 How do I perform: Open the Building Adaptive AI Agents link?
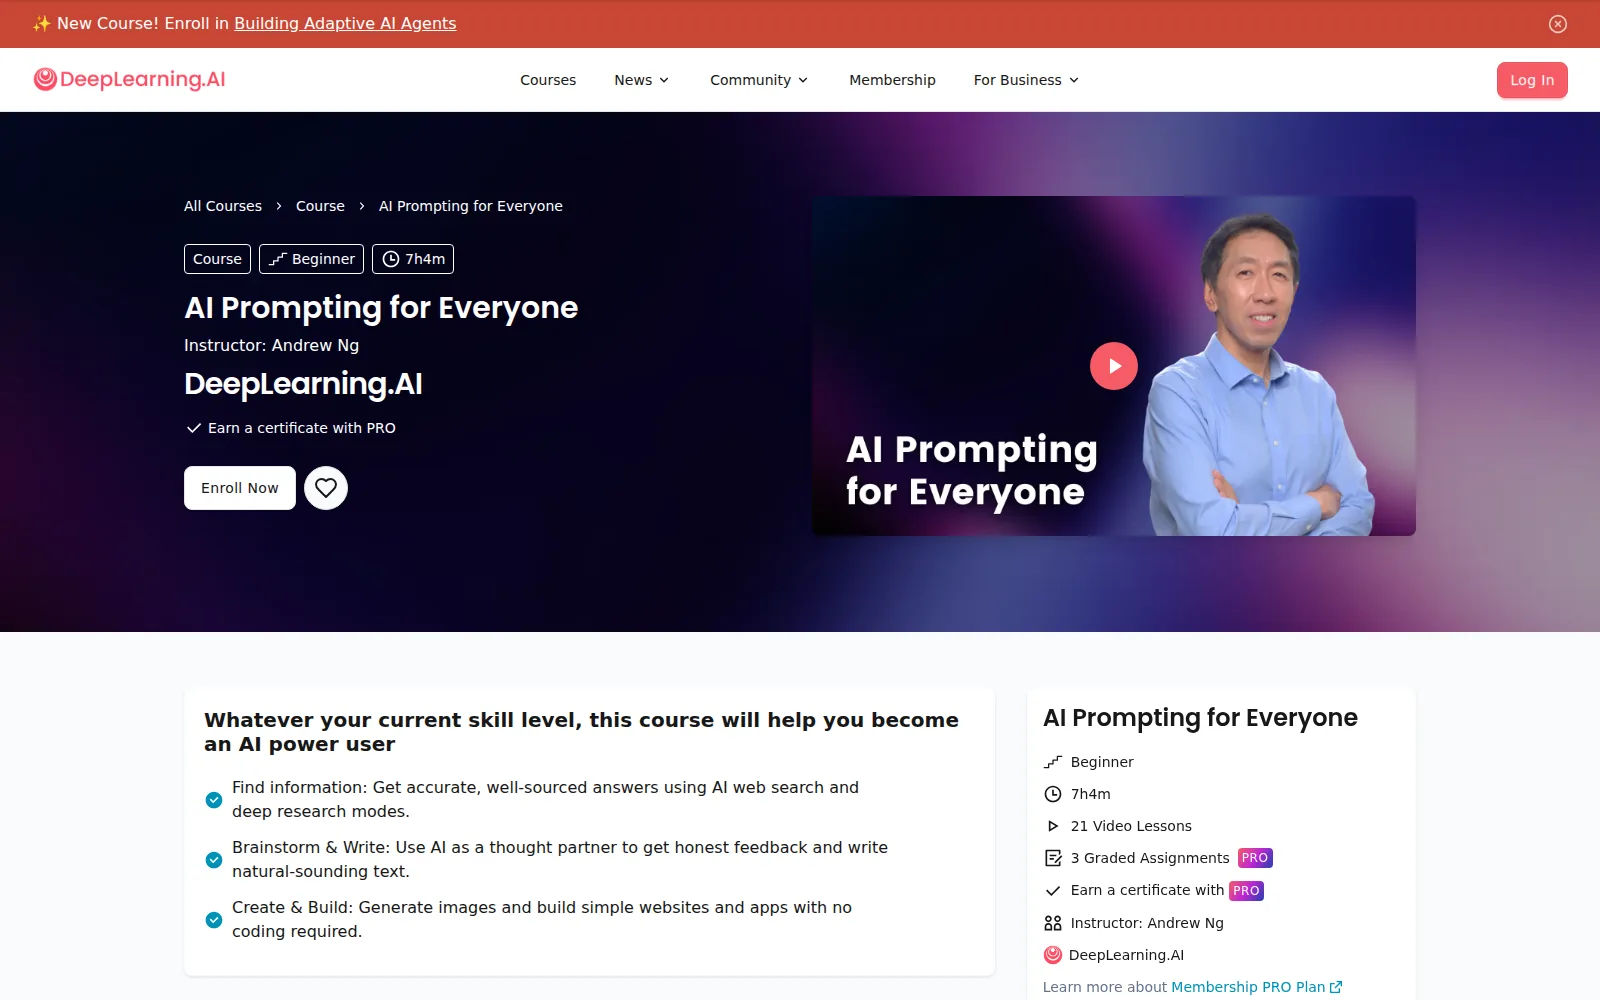click(345, 23)
